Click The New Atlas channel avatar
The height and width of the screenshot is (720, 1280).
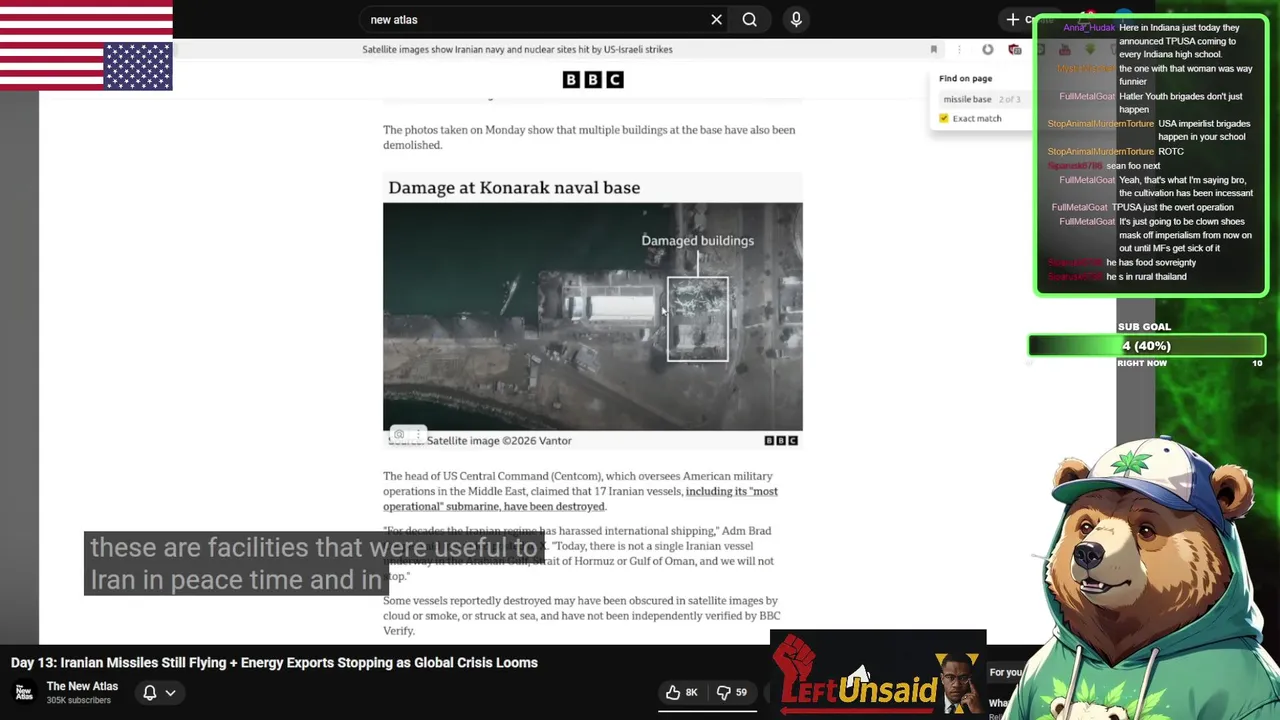[24, 692]
